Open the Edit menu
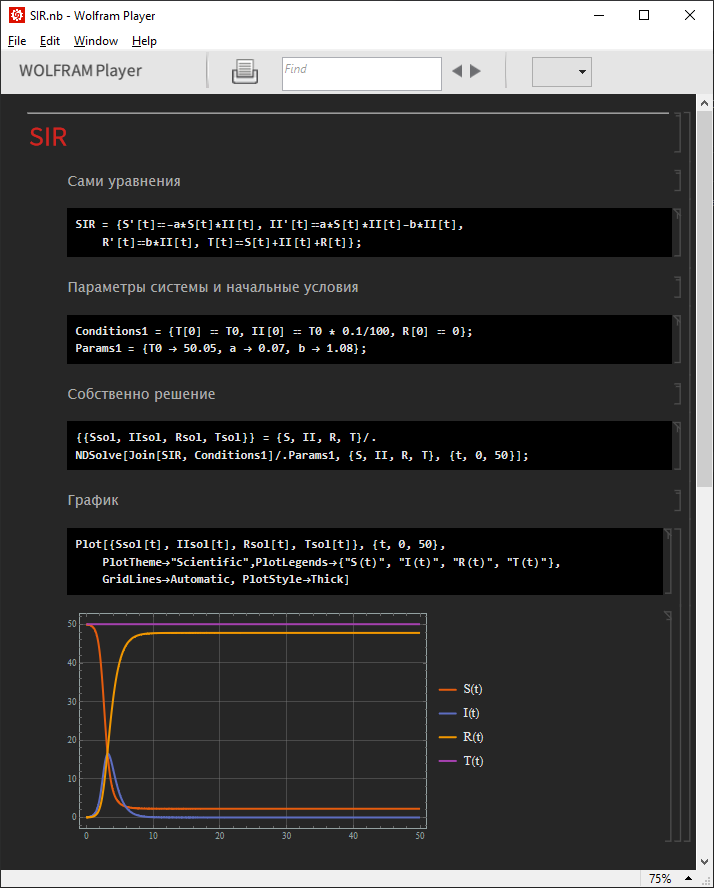The height and width of the screenshot is (888, 714). tap(50, 41)
